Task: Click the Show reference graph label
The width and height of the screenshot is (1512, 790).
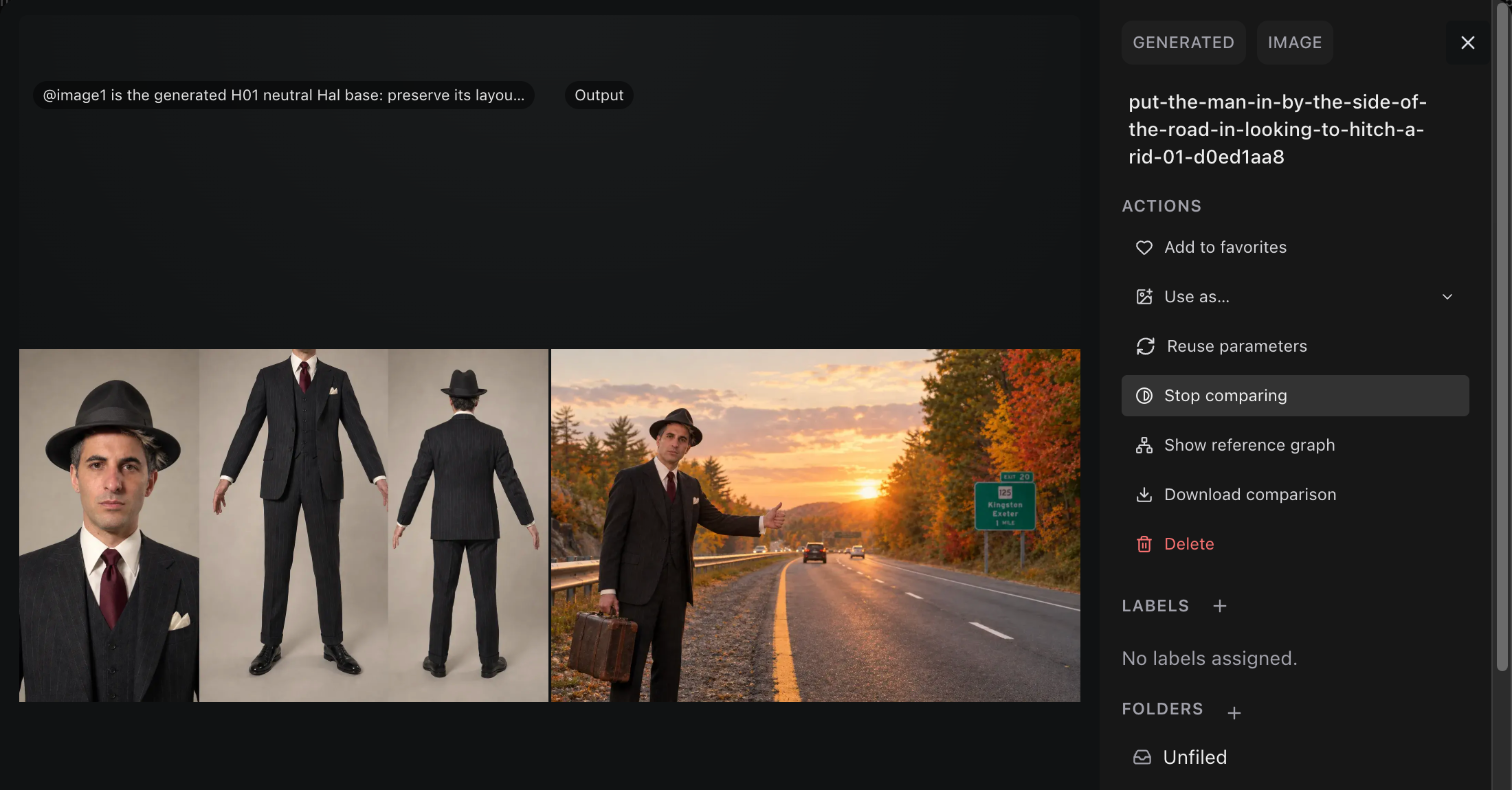Action: (1249, 445)
